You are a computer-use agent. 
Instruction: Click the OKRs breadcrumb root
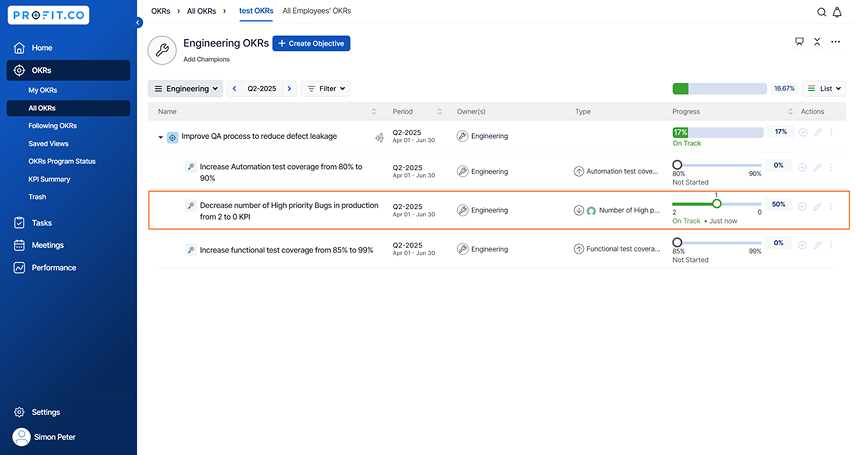(160, 11)
